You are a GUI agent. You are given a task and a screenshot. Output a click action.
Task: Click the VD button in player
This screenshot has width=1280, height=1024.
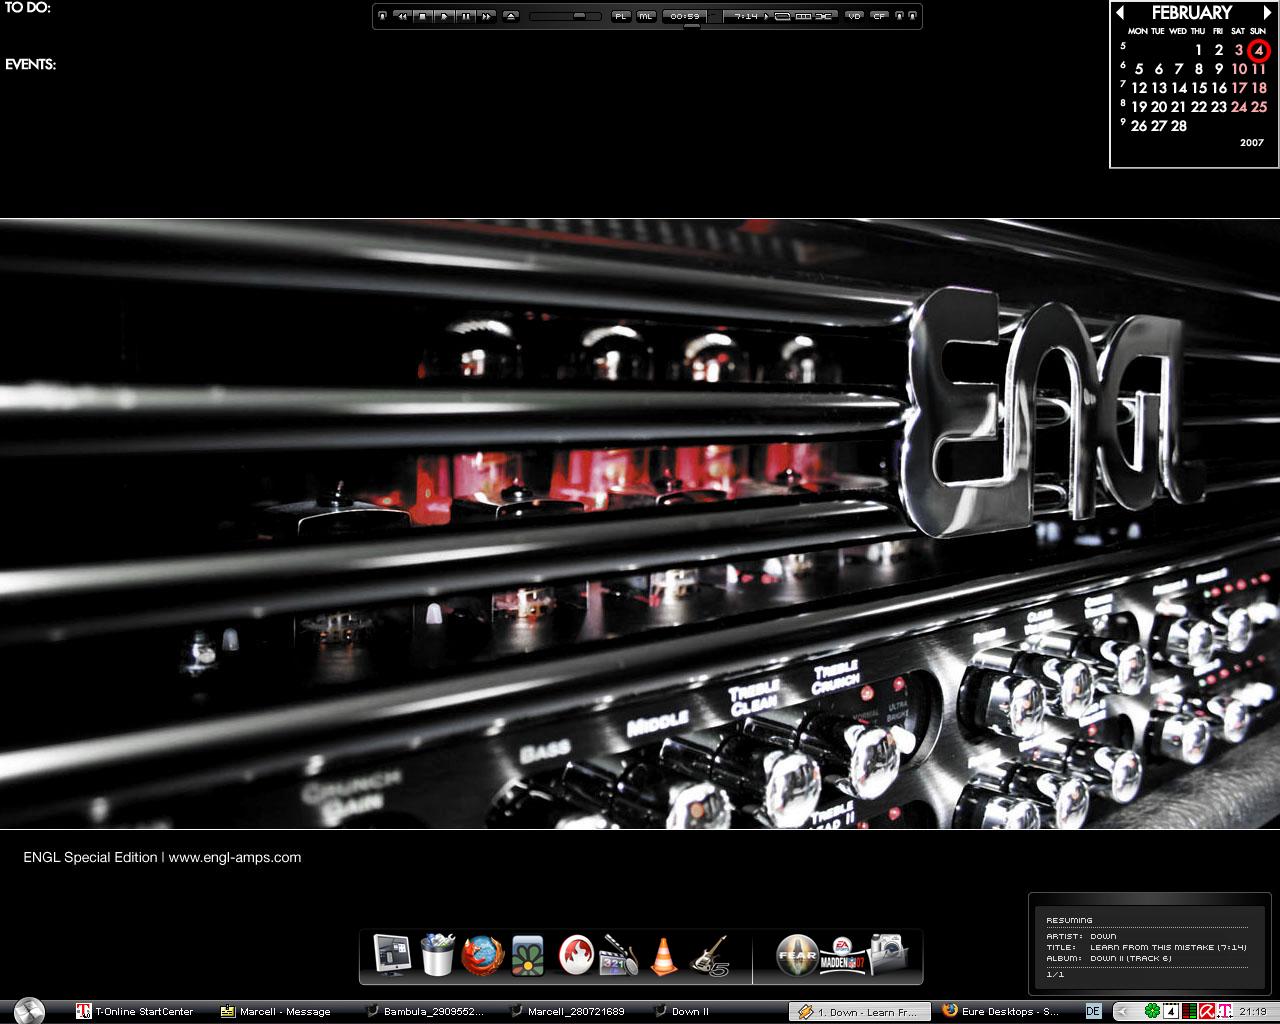(854, 16)
